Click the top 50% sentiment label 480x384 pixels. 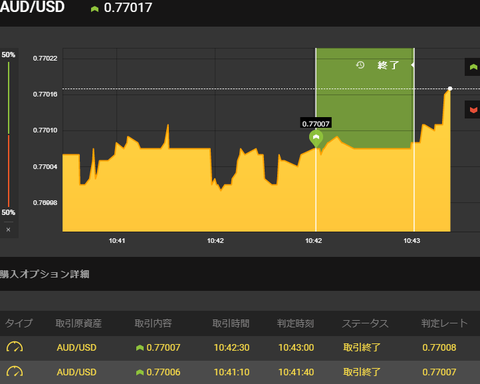tap(8, 55)
